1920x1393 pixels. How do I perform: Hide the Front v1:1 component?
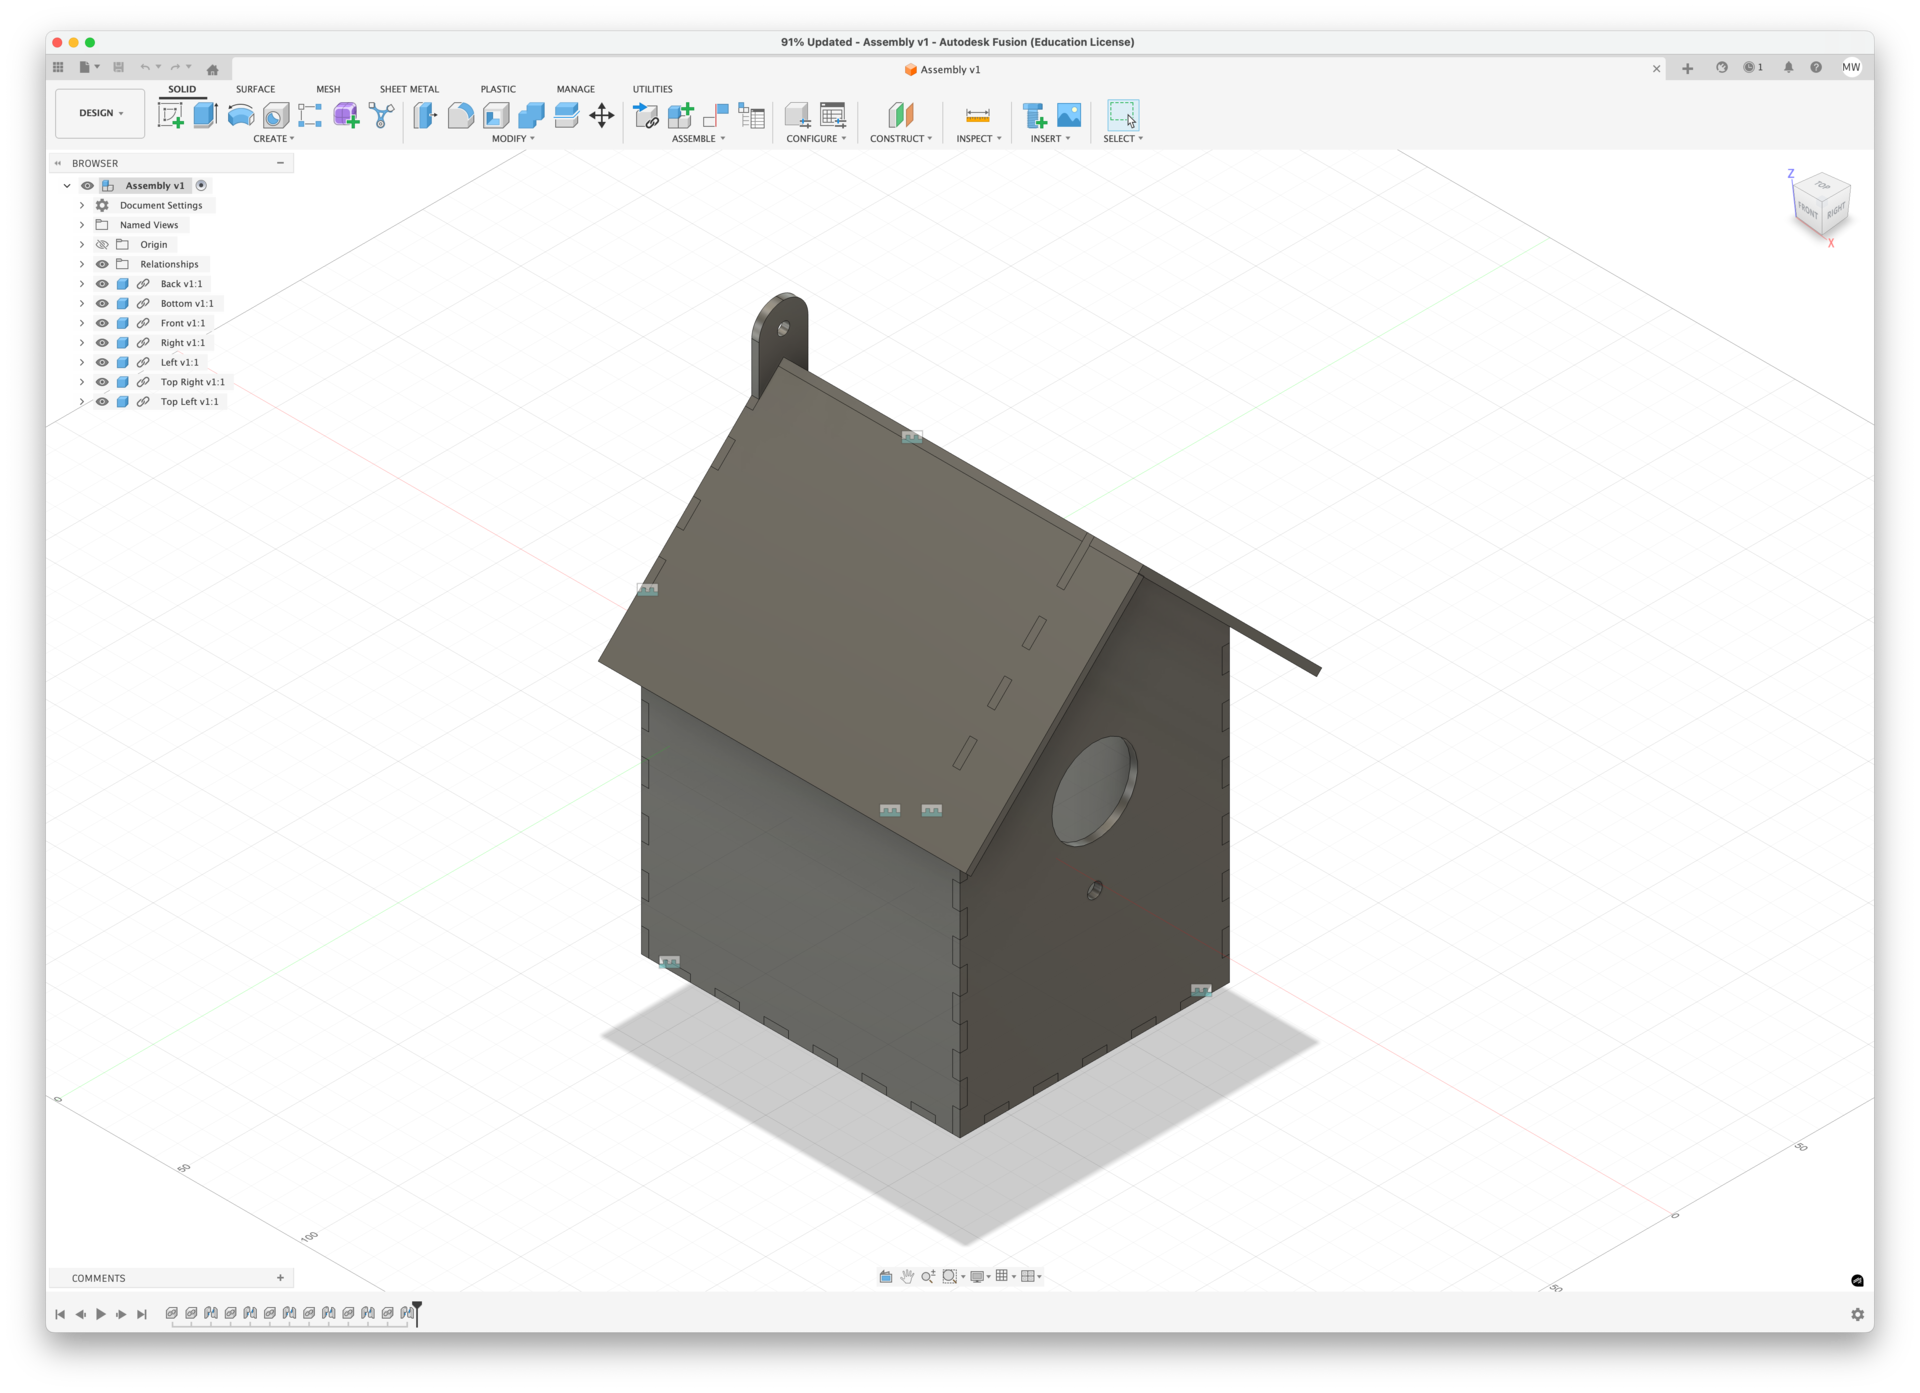tap(102, 323)
